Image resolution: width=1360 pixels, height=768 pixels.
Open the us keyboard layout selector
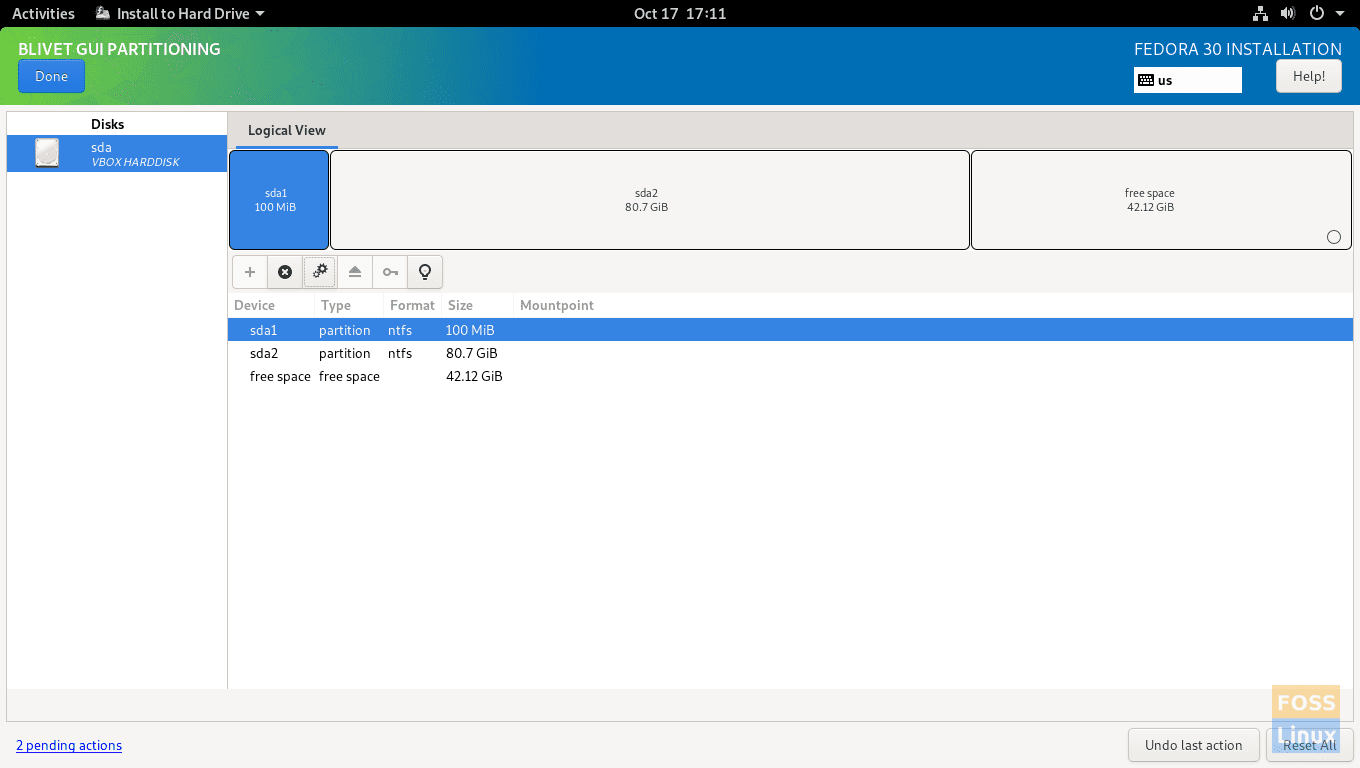click(1187, 80)
